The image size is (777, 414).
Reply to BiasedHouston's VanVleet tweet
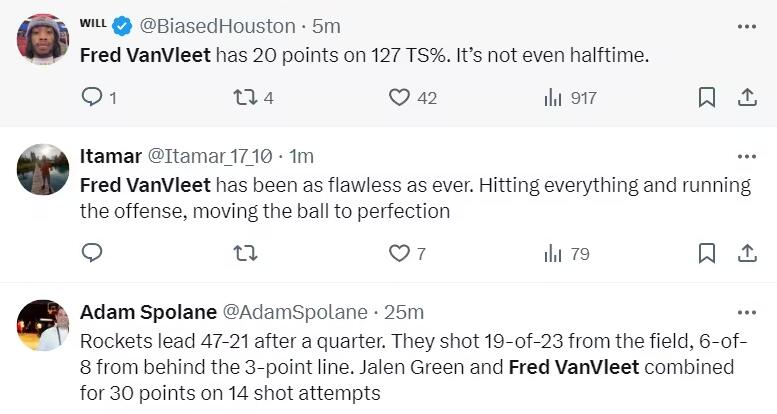point(91,97)
